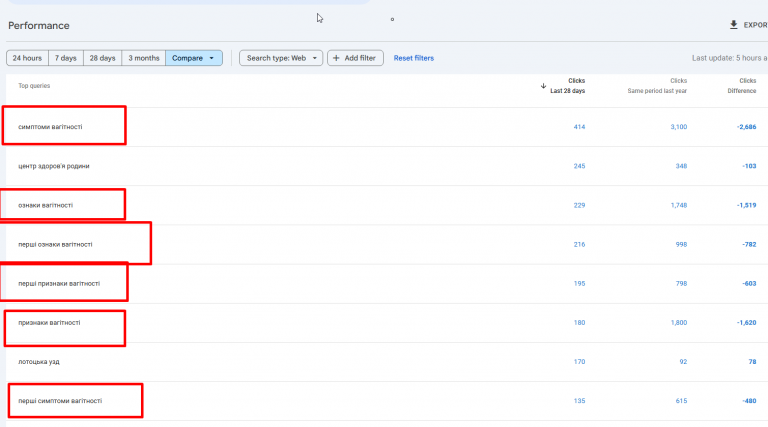This screenshot has height=427, width=768.
Task: Select the Compare tab
Action: tap(194, 58)
